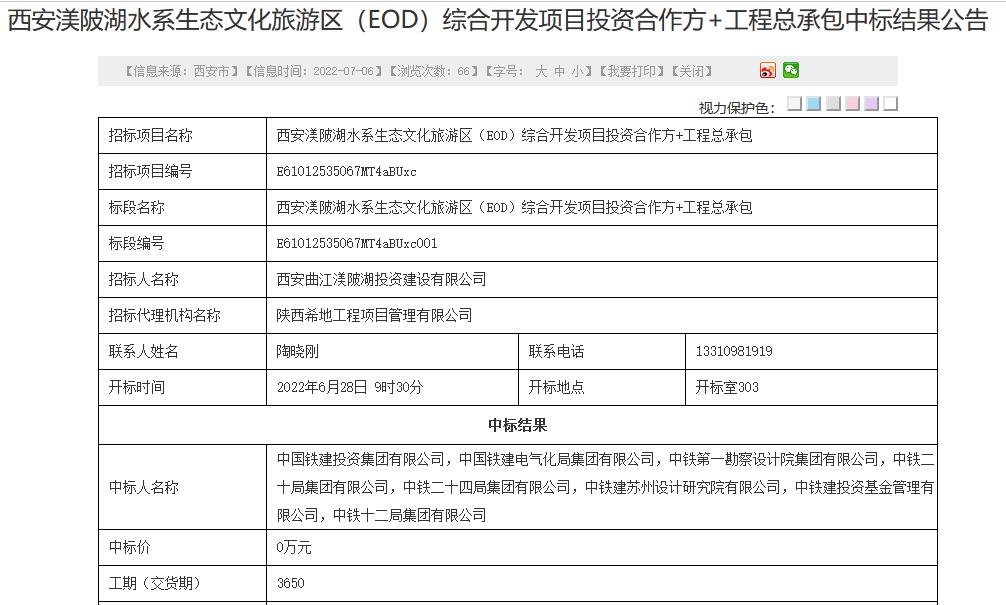Choose the gray eye-protection background swatch
1006x605 pixels.
833,104
